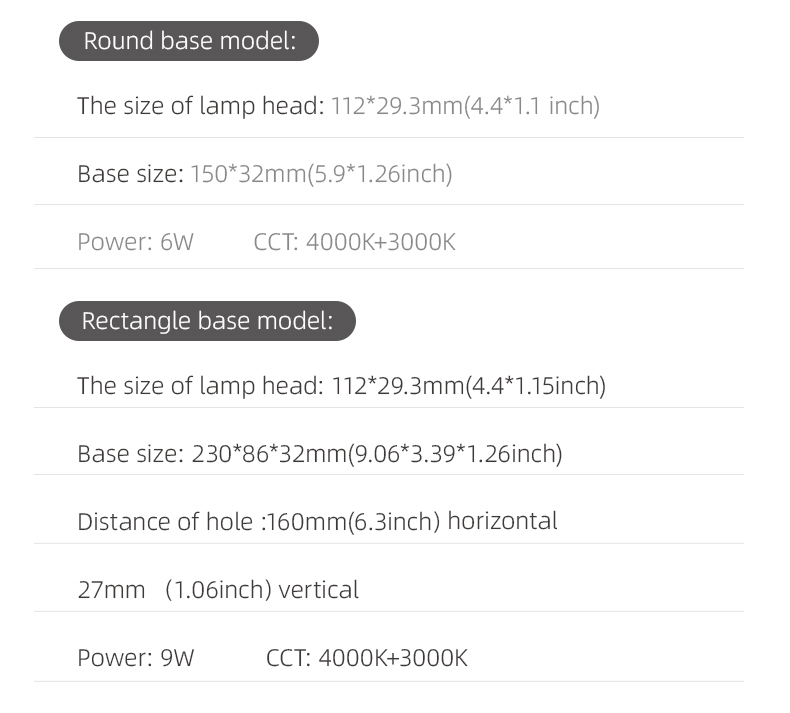
Task: Click the "Power: 9W" text
Action: point(136,658)
